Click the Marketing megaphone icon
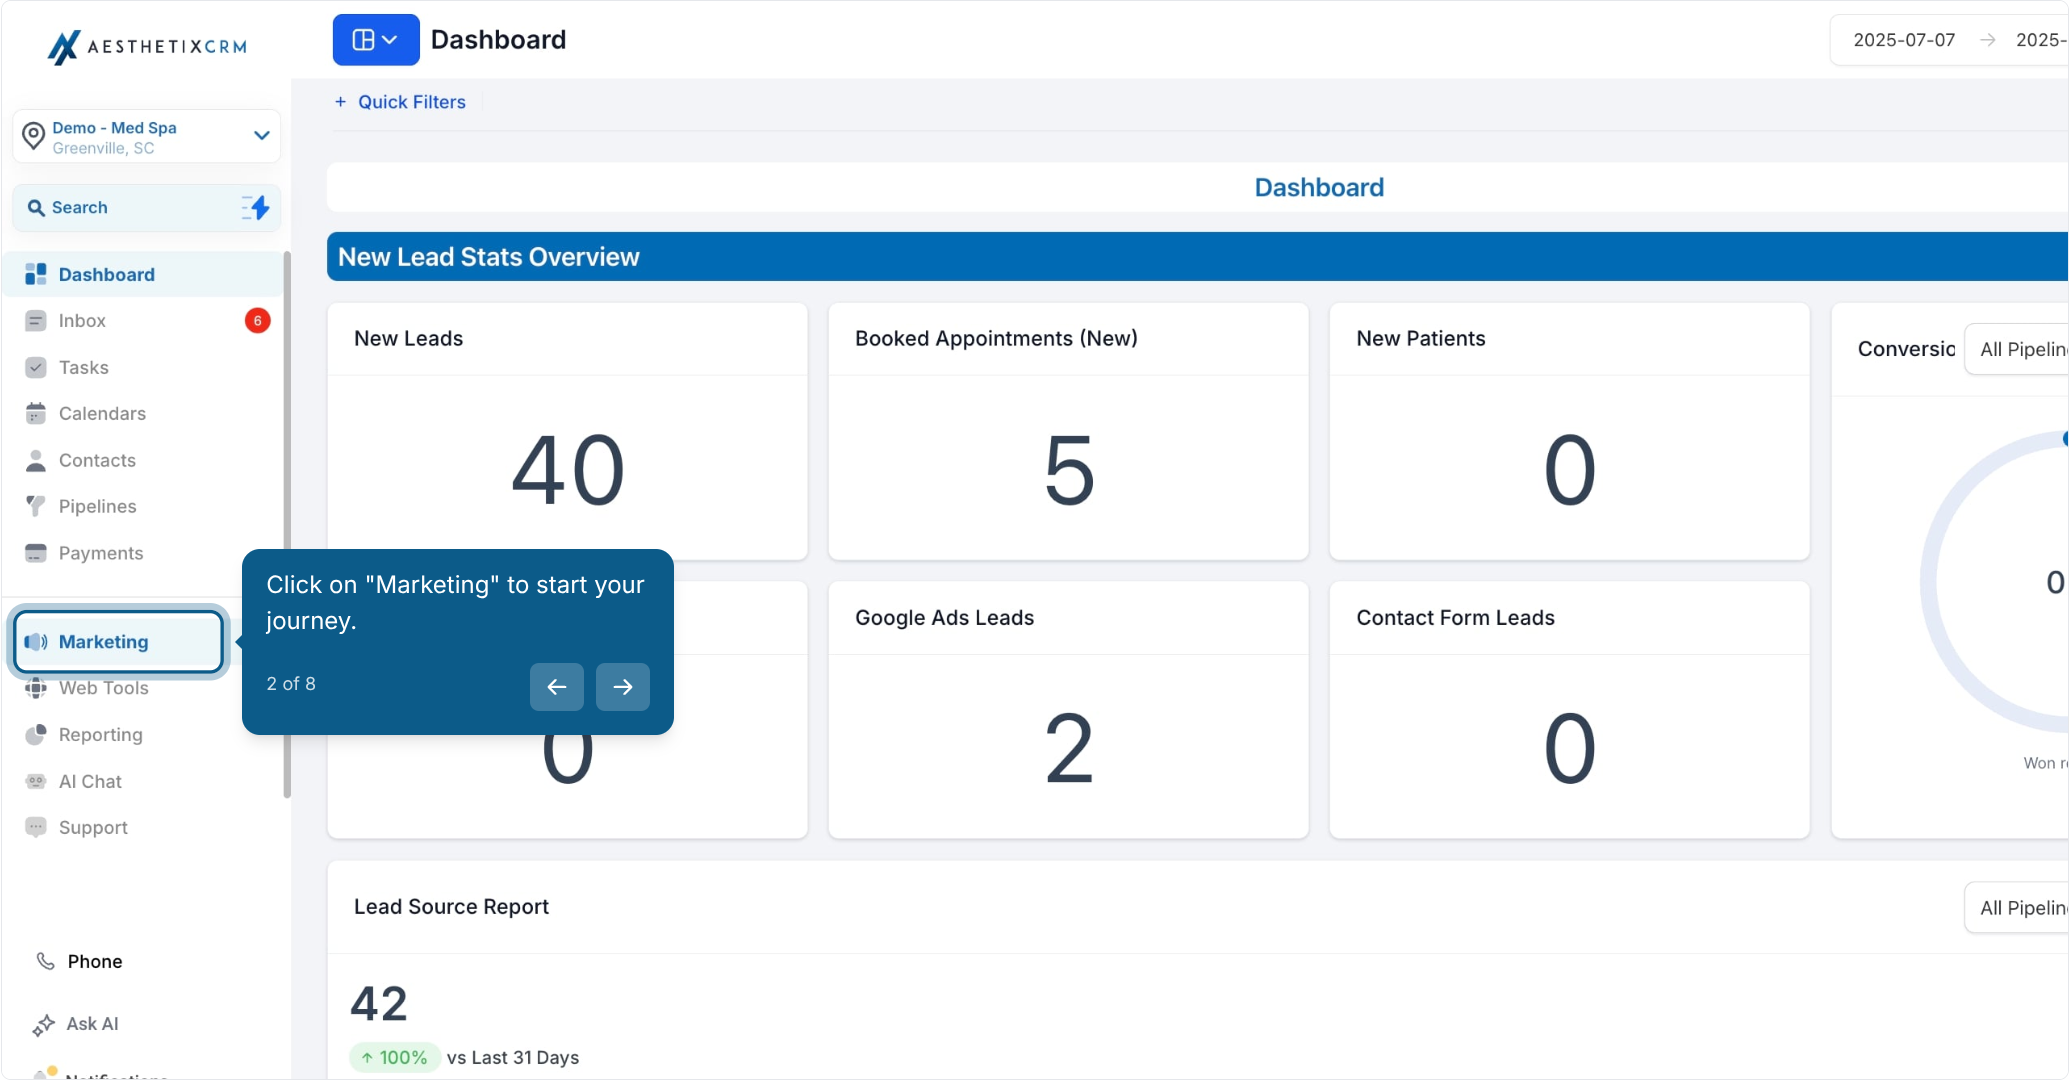The width and height of the screenshot is (2070, 1080). pos(36,642)
